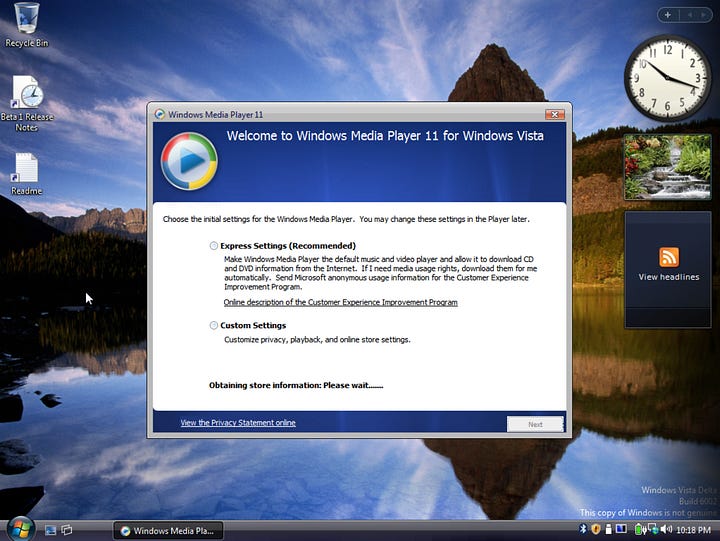Image resolution: width=720 pixels, height=541 pixels.
Task: Open the Customer Experience Improvement Program description link
Action: (x=340, y=302)
